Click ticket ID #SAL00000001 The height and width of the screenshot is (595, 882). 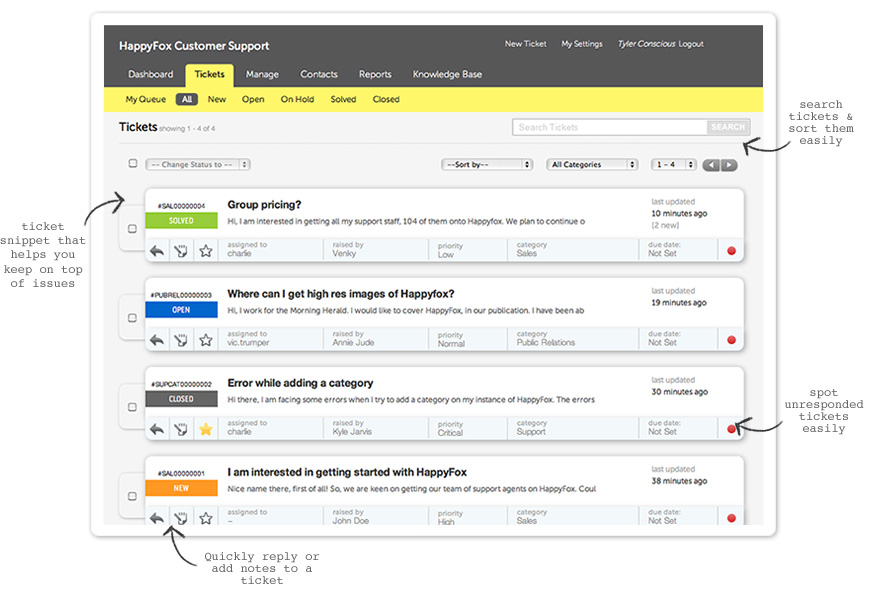point(181,474)
